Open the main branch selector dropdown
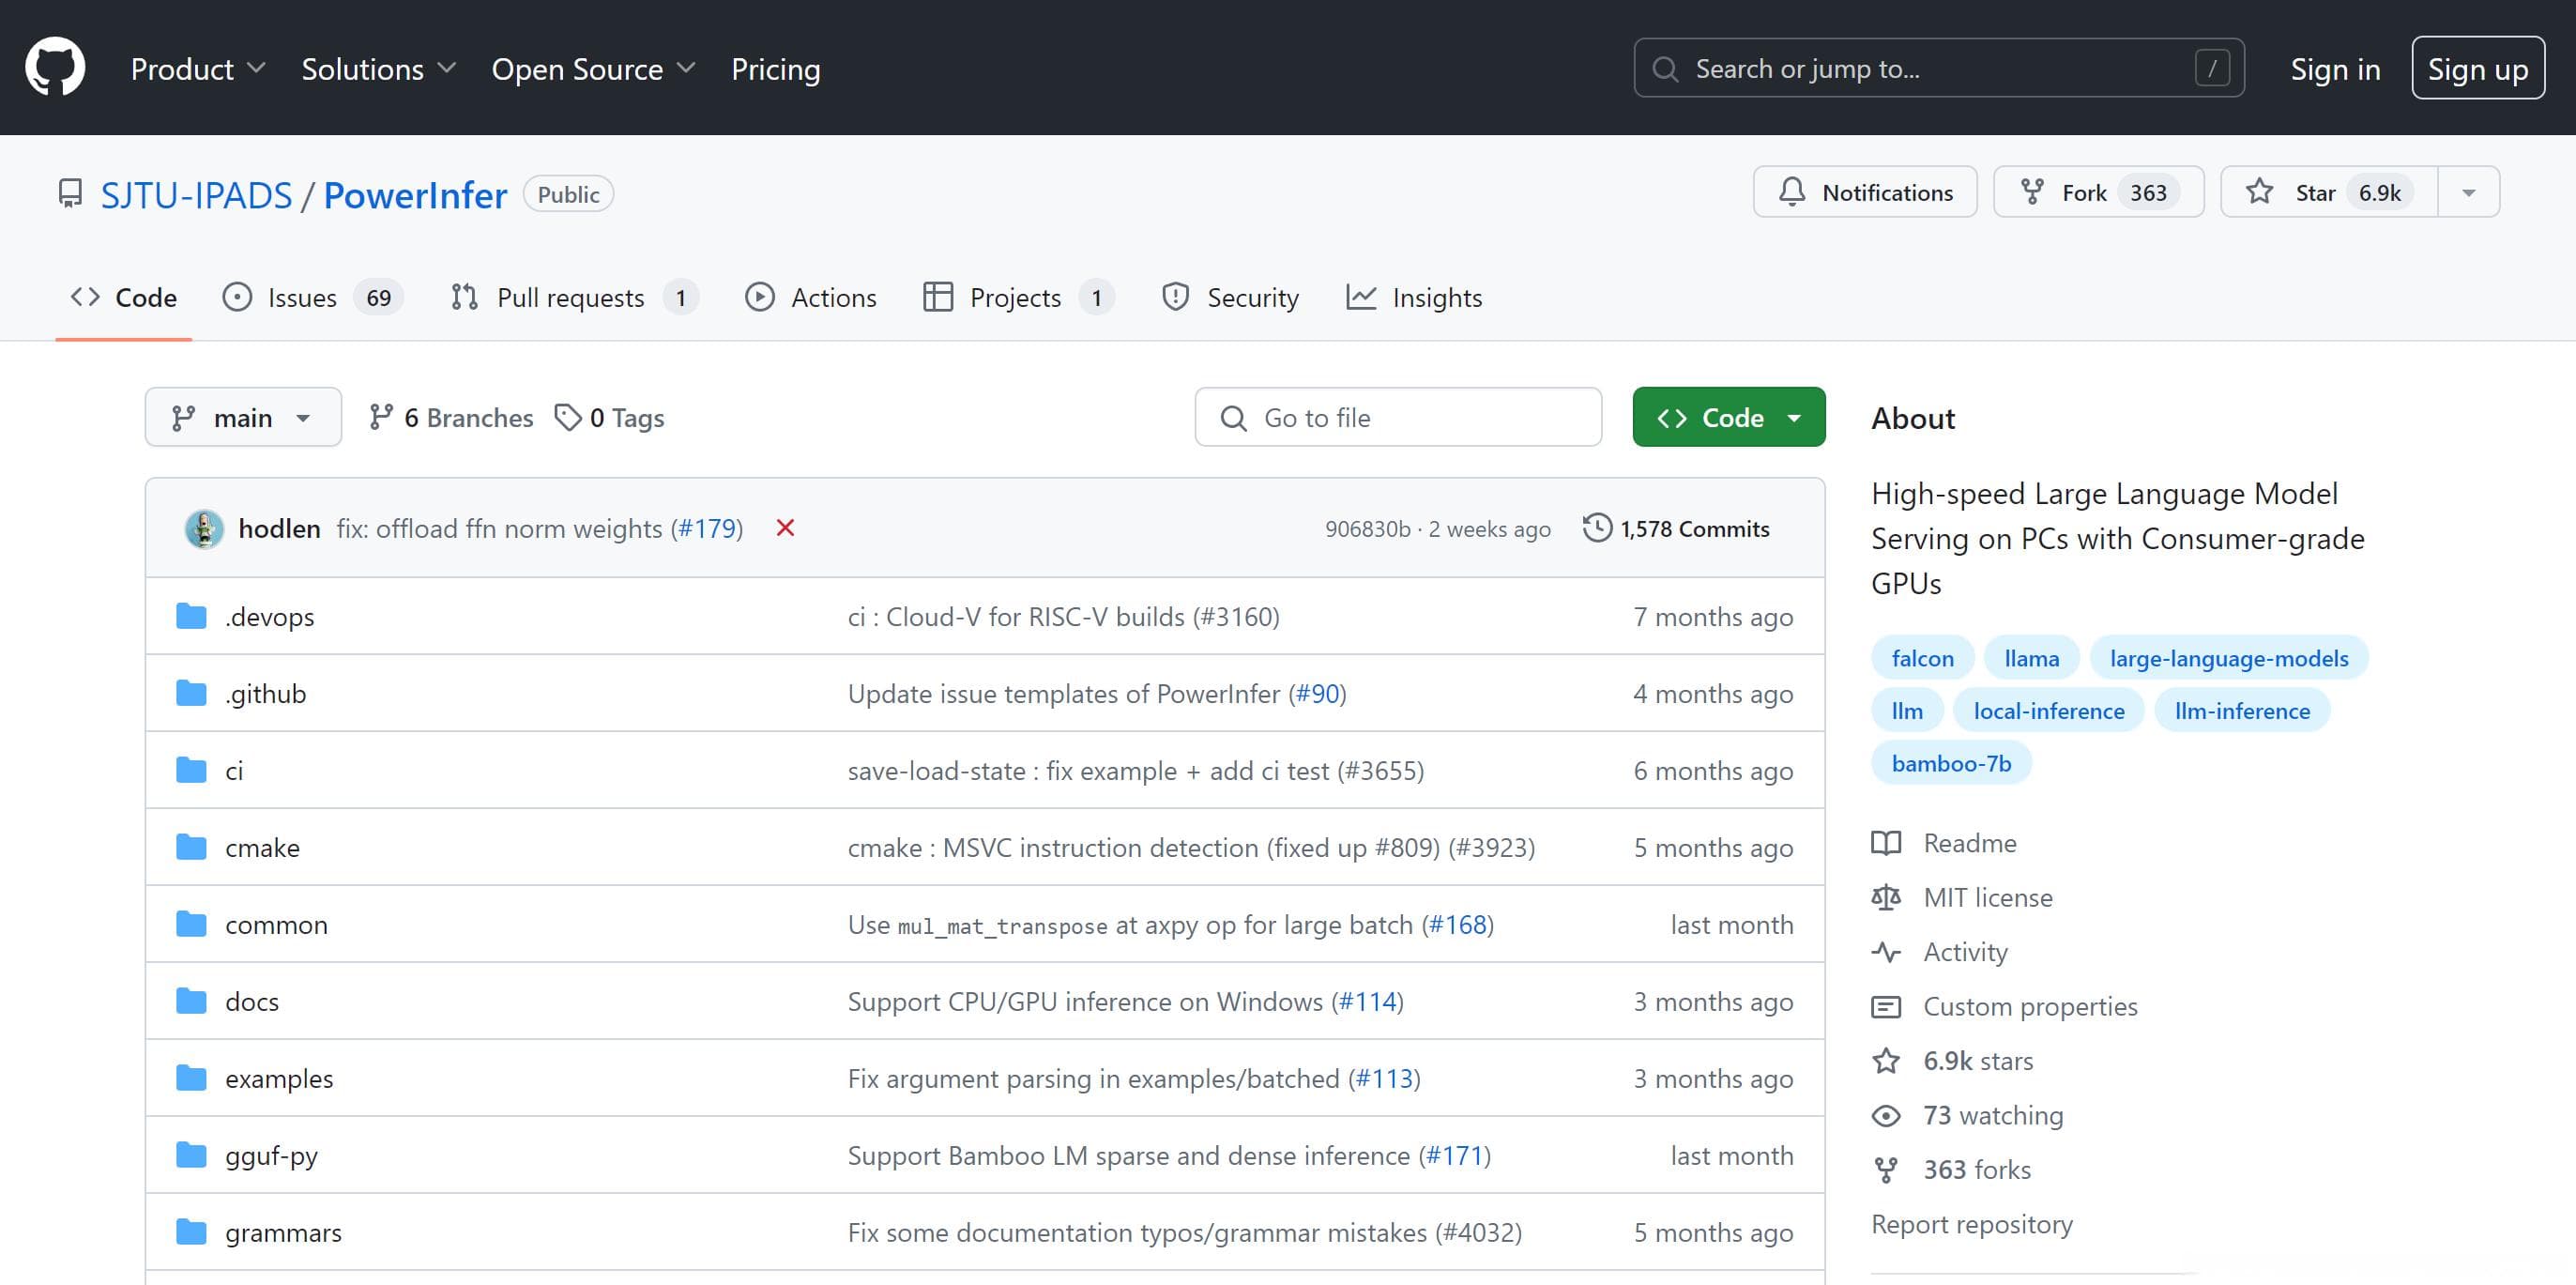Viewport: 2576px width, 1285px height. 243,417
